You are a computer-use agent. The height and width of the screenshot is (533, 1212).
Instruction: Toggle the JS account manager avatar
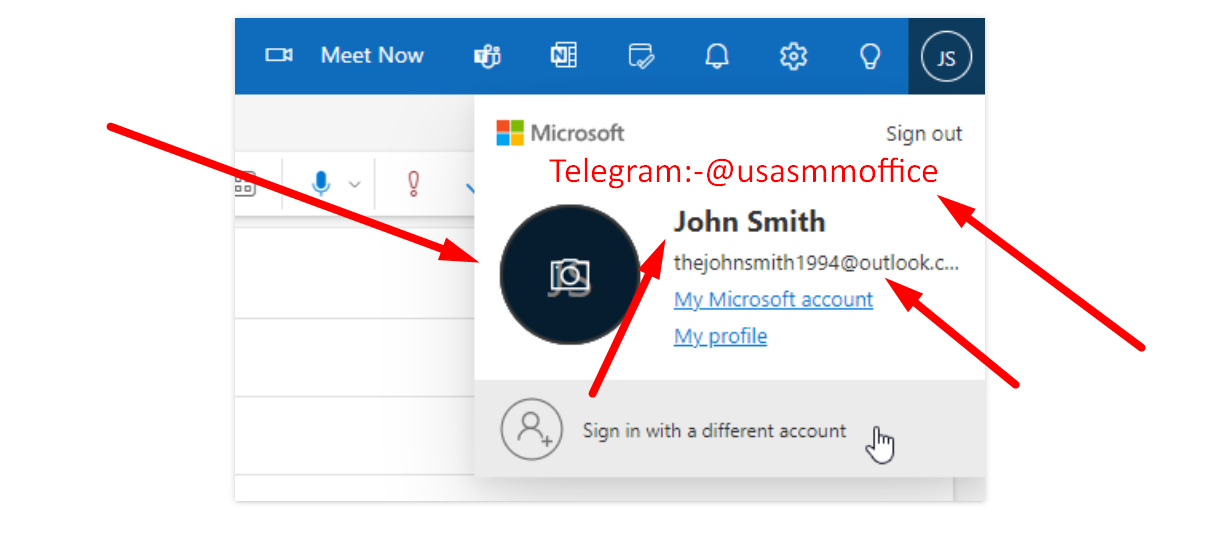[x=946, y=57]
